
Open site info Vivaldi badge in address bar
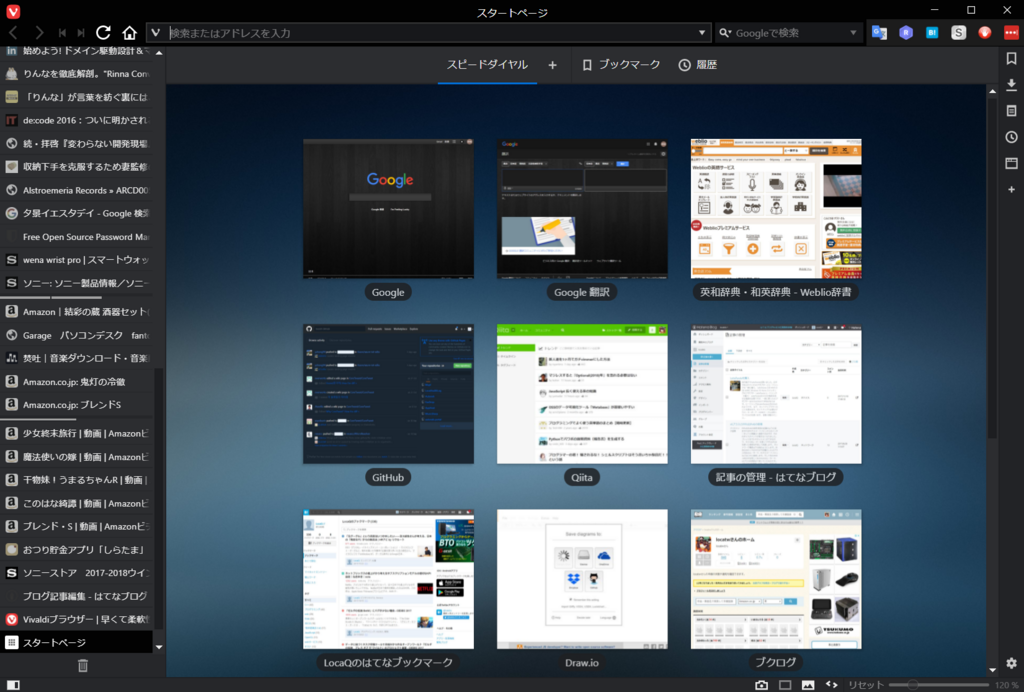click(x=155, y=33)
